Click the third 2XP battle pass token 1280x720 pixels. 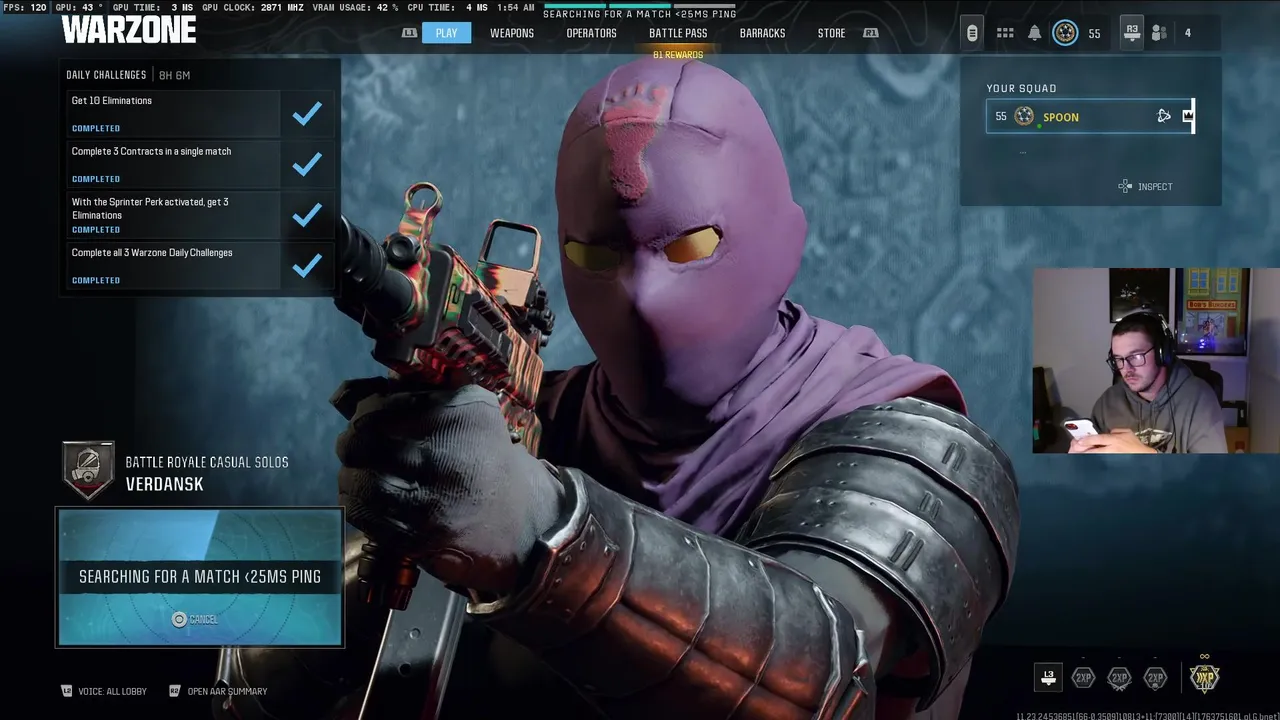pos(1155,677)
